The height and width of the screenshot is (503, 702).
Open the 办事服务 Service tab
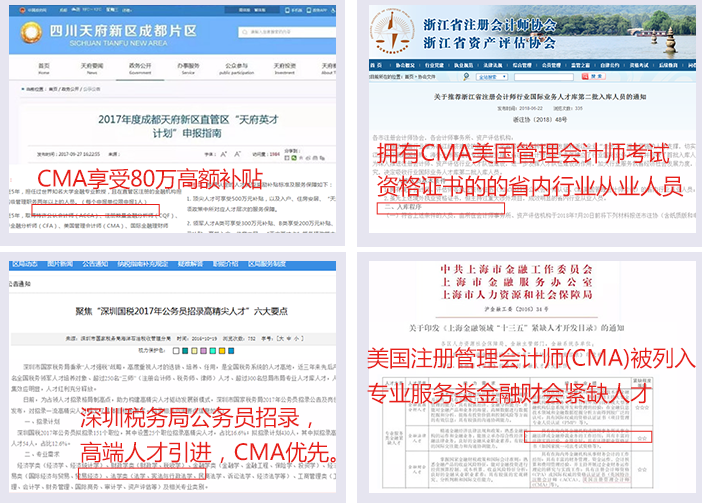(x=185, y=68)
